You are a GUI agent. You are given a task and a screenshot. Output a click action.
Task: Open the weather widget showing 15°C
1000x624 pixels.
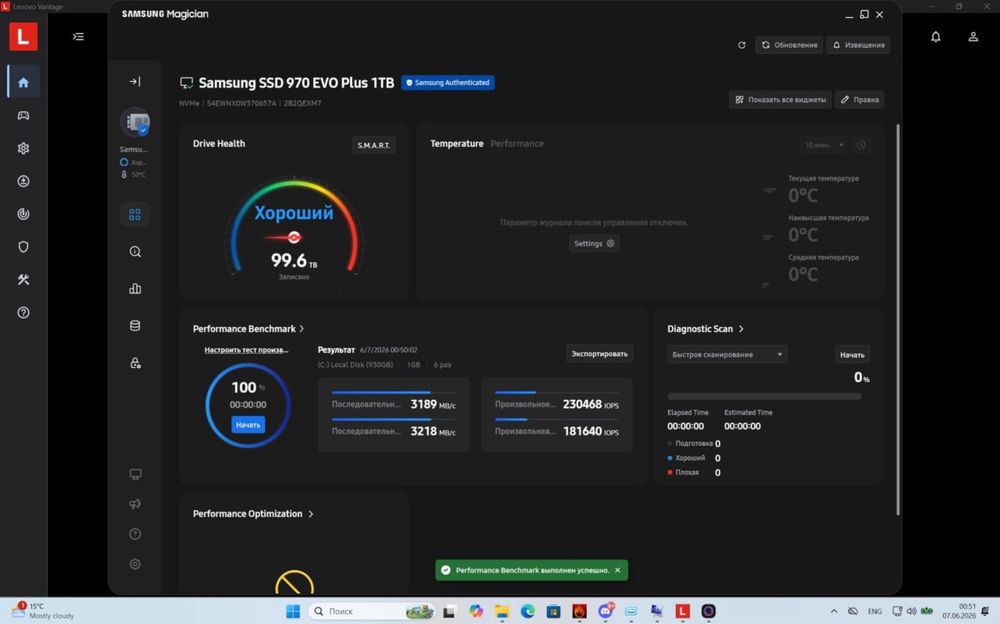(43, 611)
